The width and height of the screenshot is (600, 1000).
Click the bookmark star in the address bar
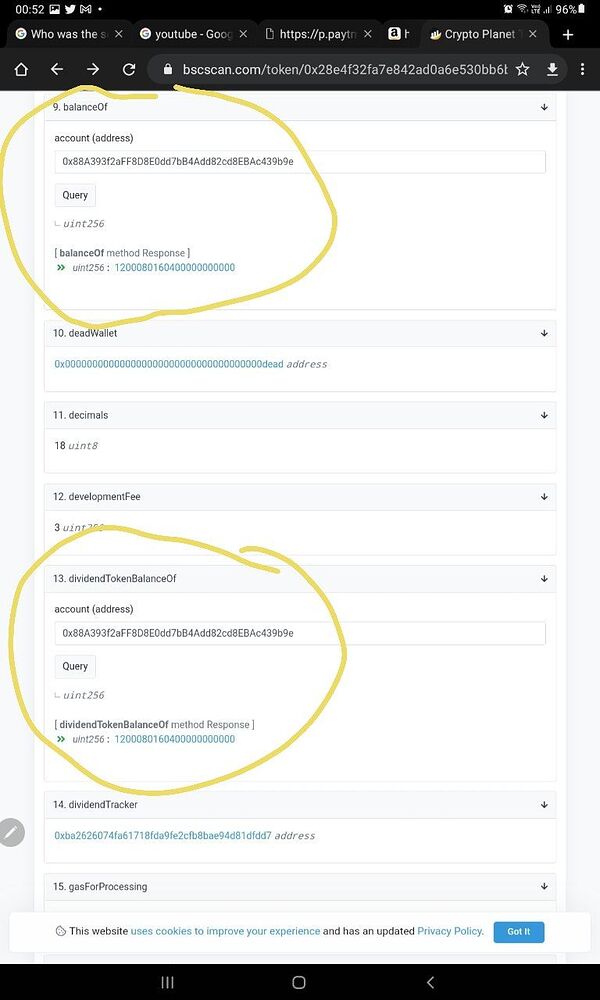(x=524, y=70)
